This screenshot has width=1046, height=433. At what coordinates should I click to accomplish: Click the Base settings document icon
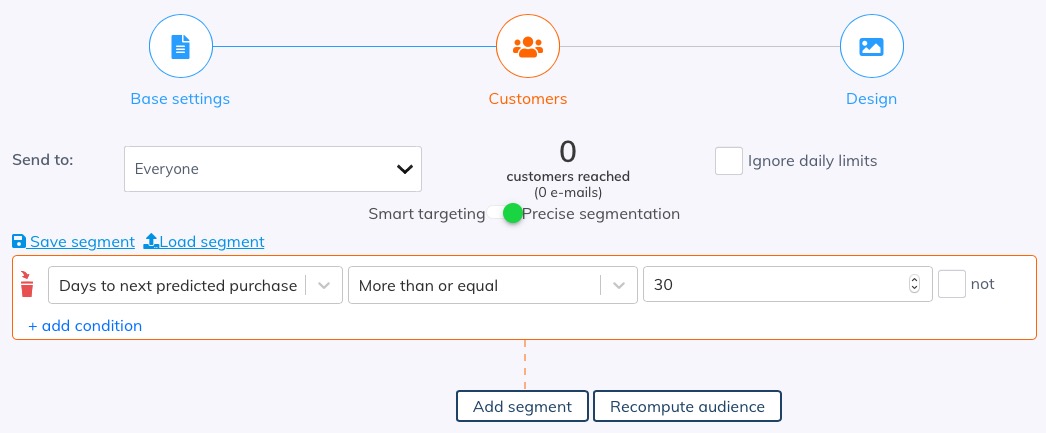tap(180, 47)
